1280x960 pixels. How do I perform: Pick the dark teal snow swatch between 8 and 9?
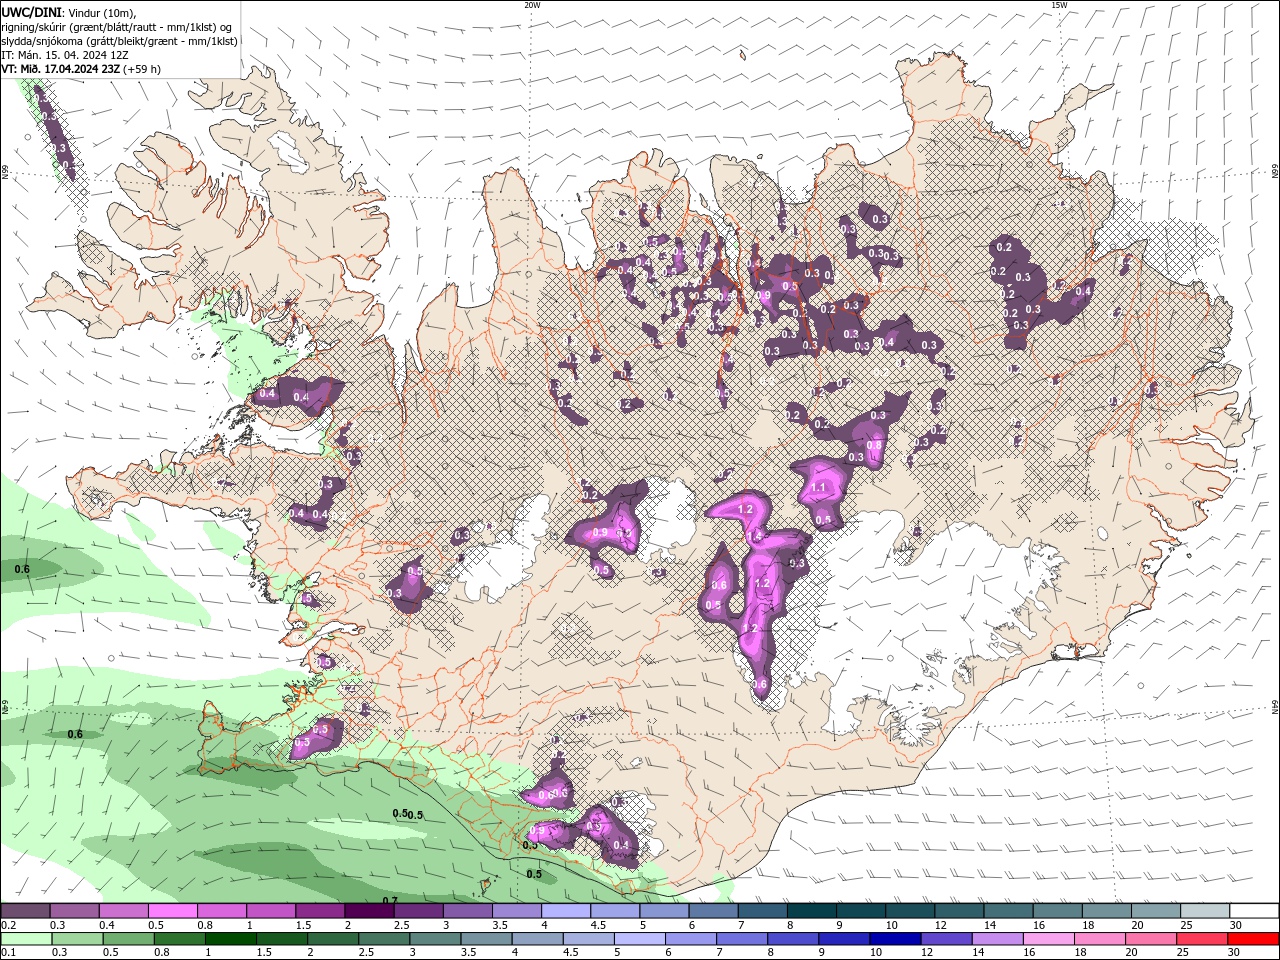[x=812, y=911]
